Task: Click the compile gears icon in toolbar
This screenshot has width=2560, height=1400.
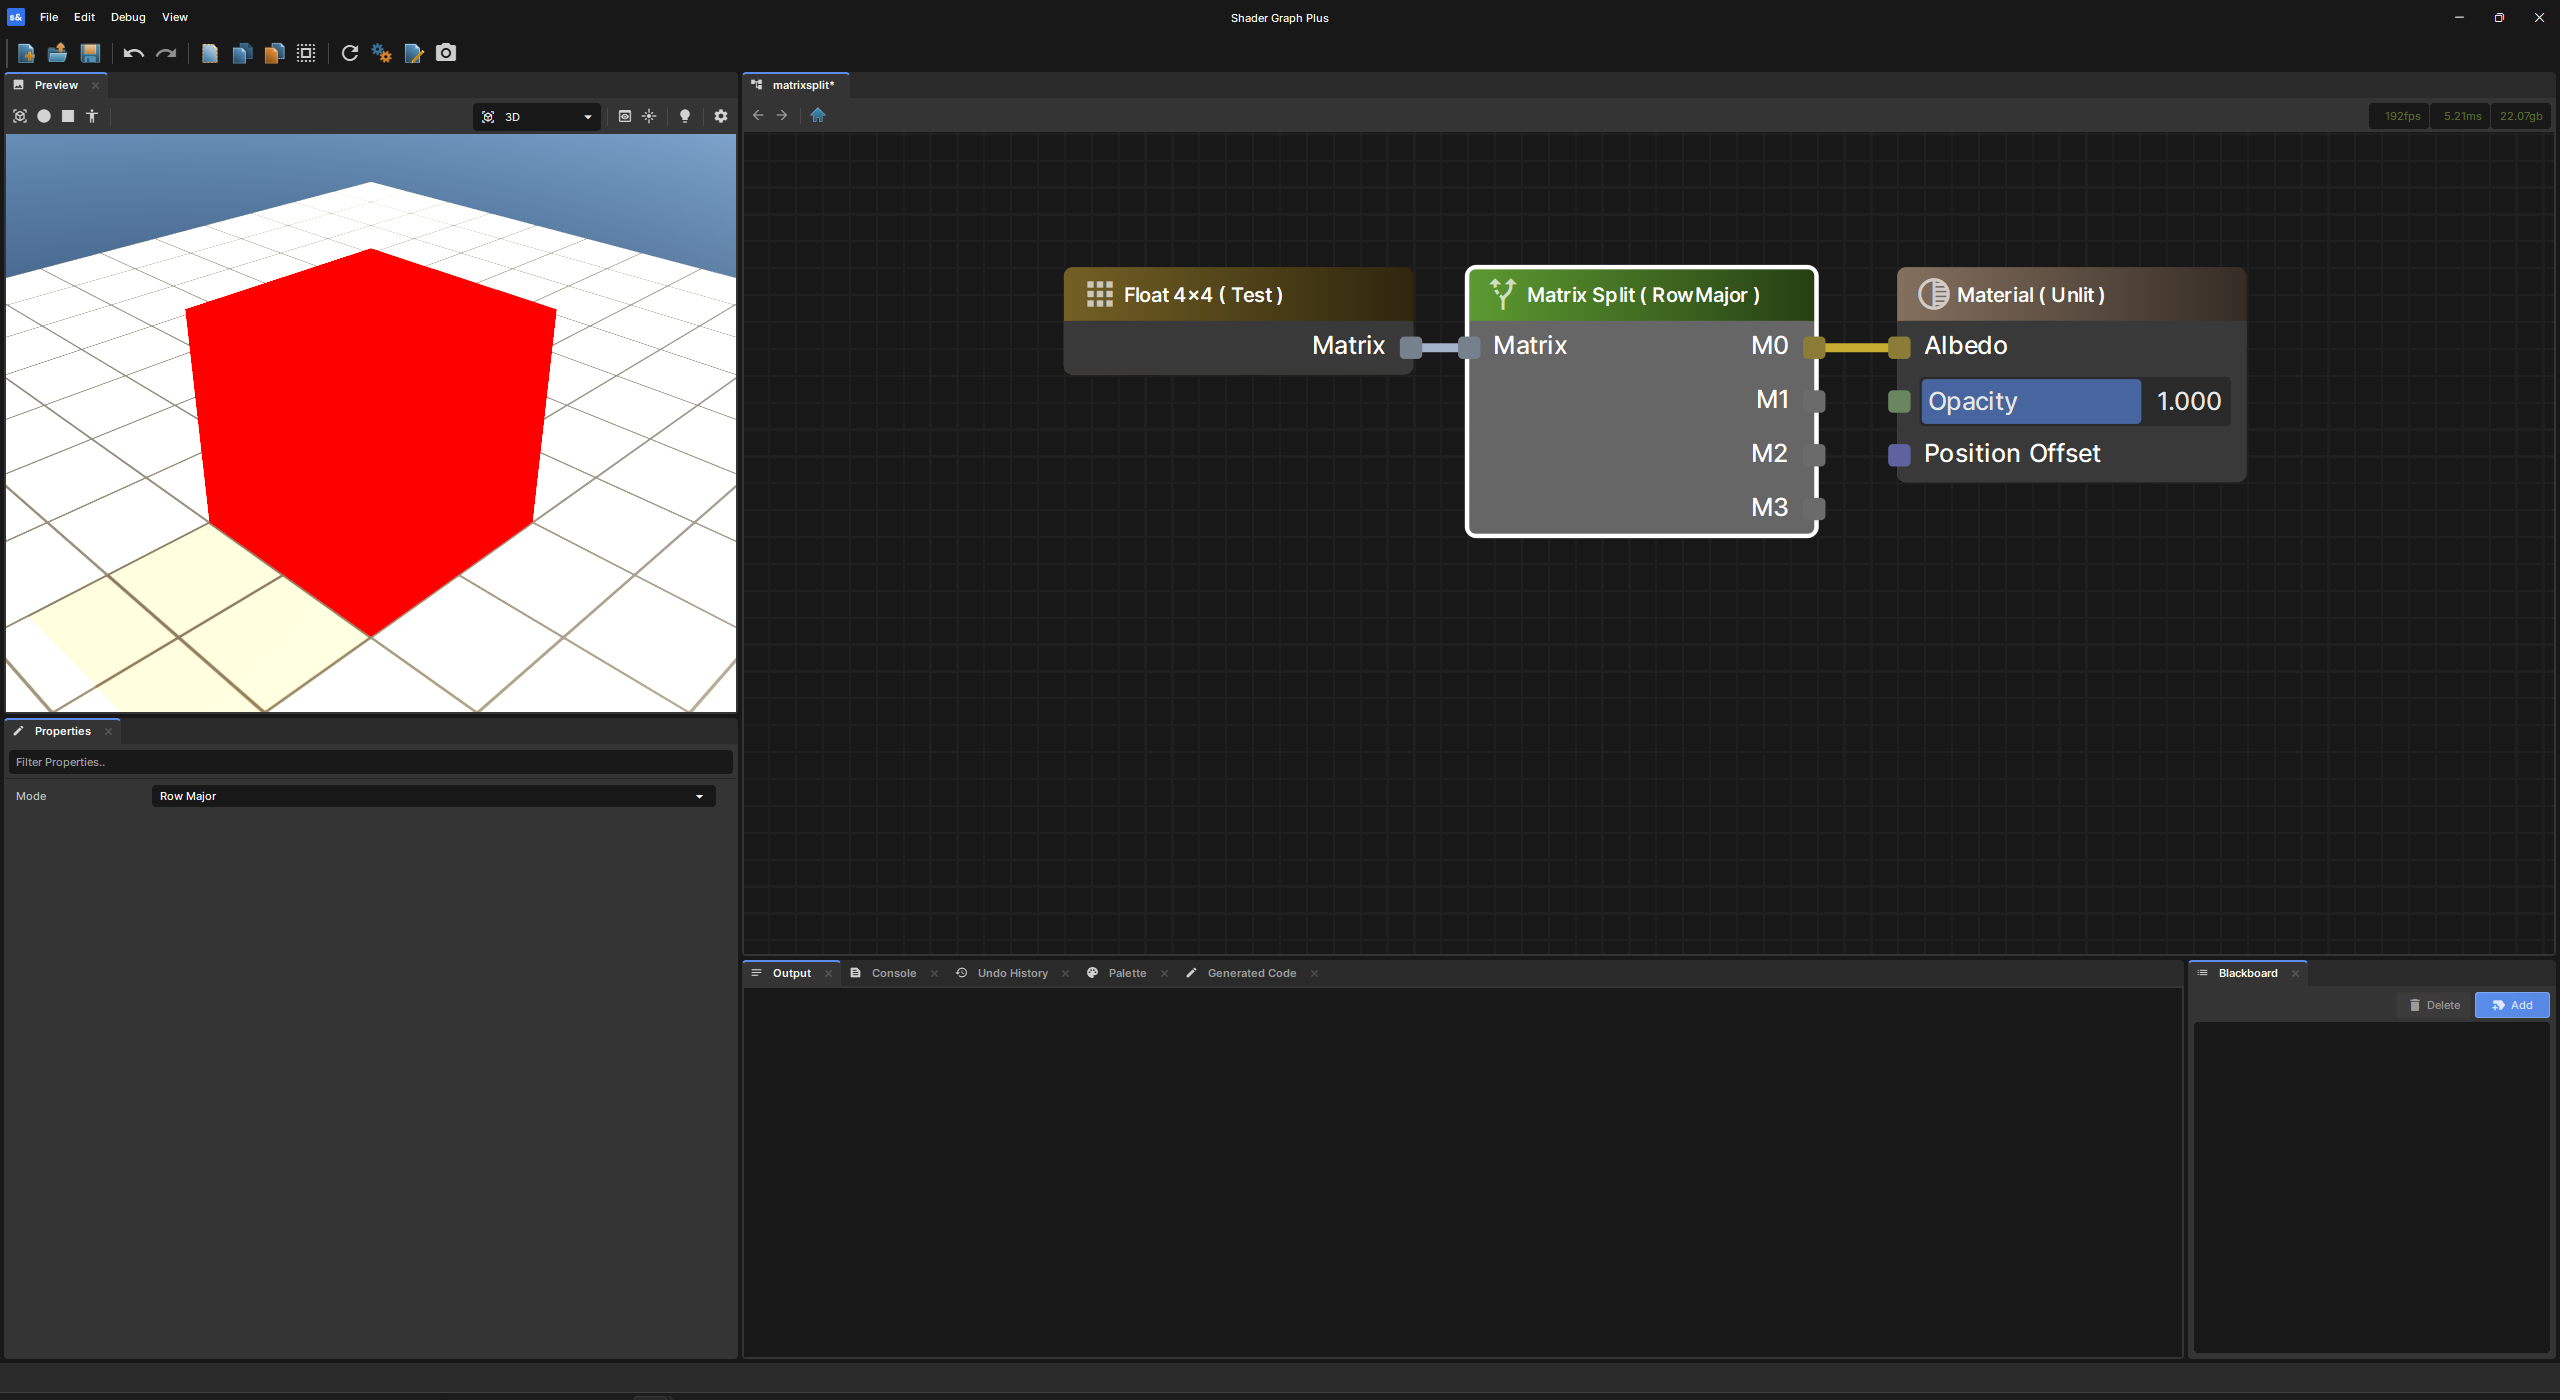Action: click(x=381, y=53)
